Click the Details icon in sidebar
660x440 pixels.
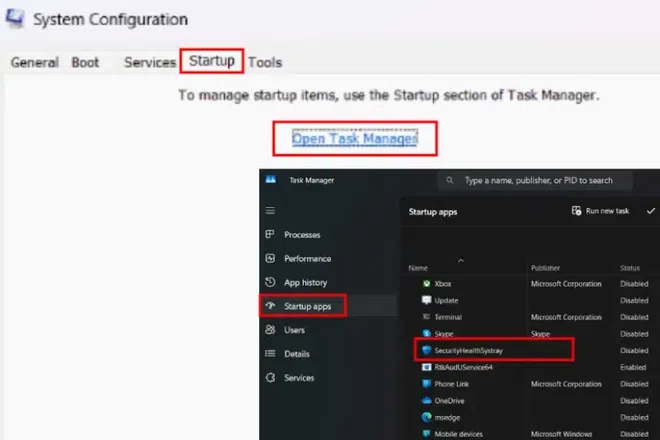pyautogui.click(x=270, y=354)
